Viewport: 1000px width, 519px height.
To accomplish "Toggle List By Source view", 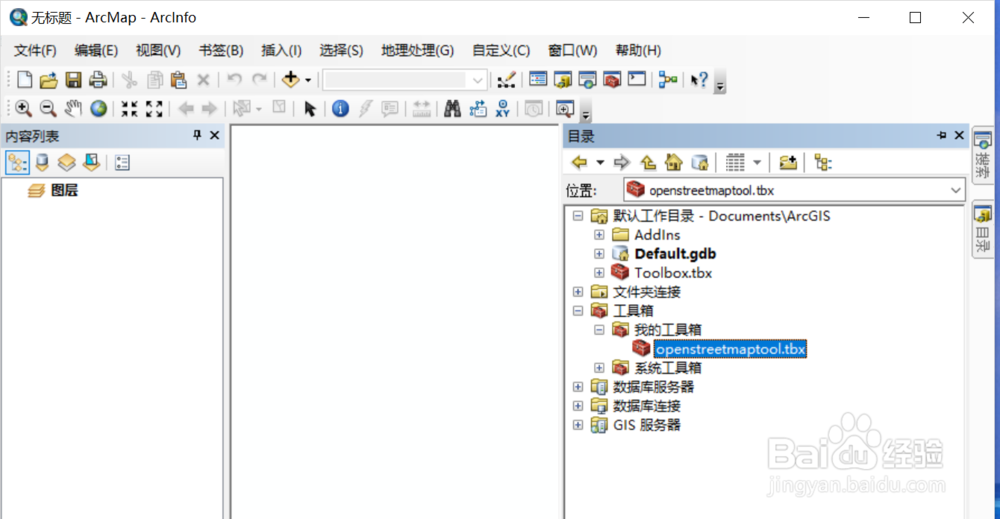I will pyautogui.click(x=42, y=163).
